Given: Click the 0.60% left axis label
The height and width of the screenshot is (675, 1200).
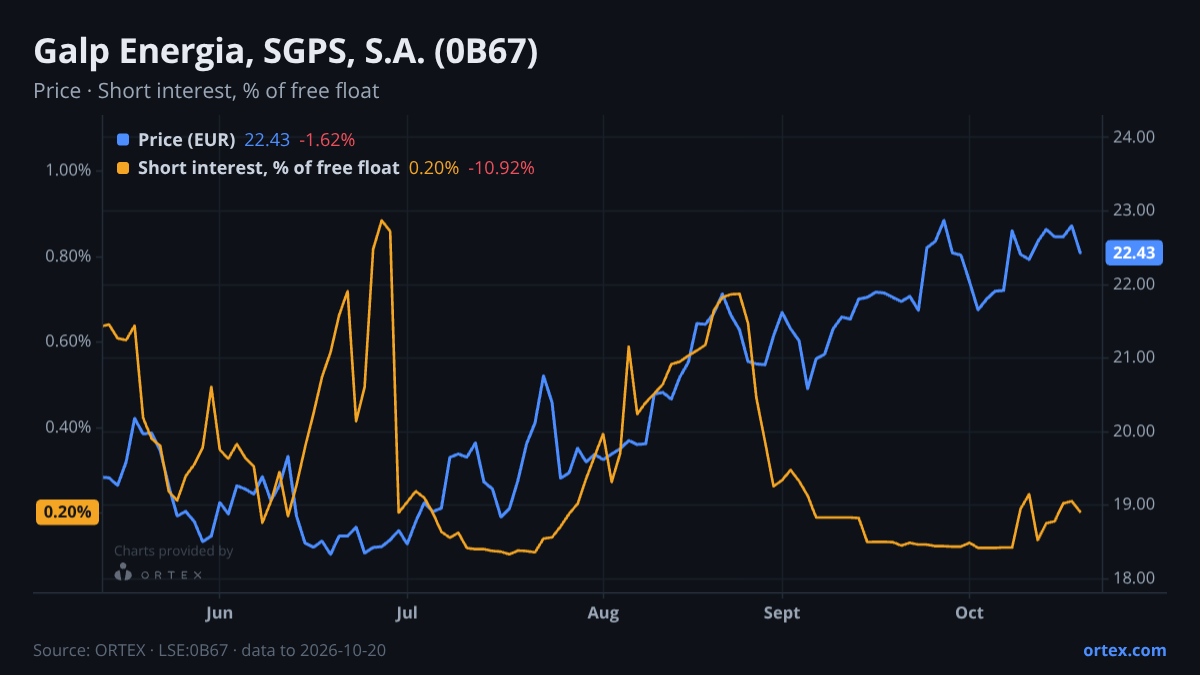Looking at the screenshot, I should pos(69,342).
